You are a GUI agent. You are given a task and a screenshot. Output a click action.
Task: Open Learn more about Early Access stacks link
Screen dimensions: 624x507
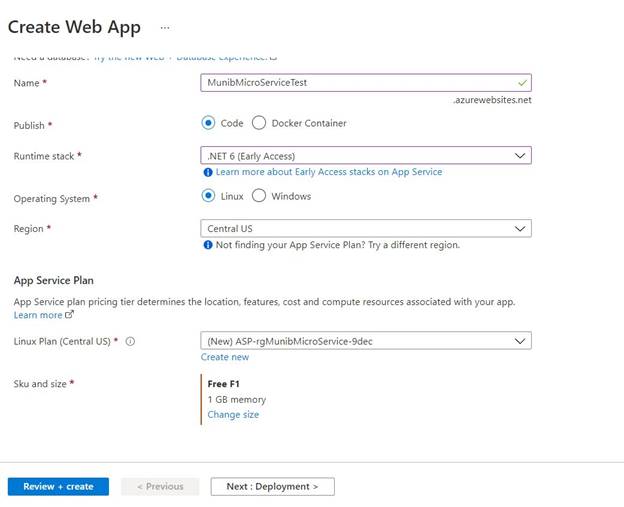pyautogui.click(x=329, y=172)
